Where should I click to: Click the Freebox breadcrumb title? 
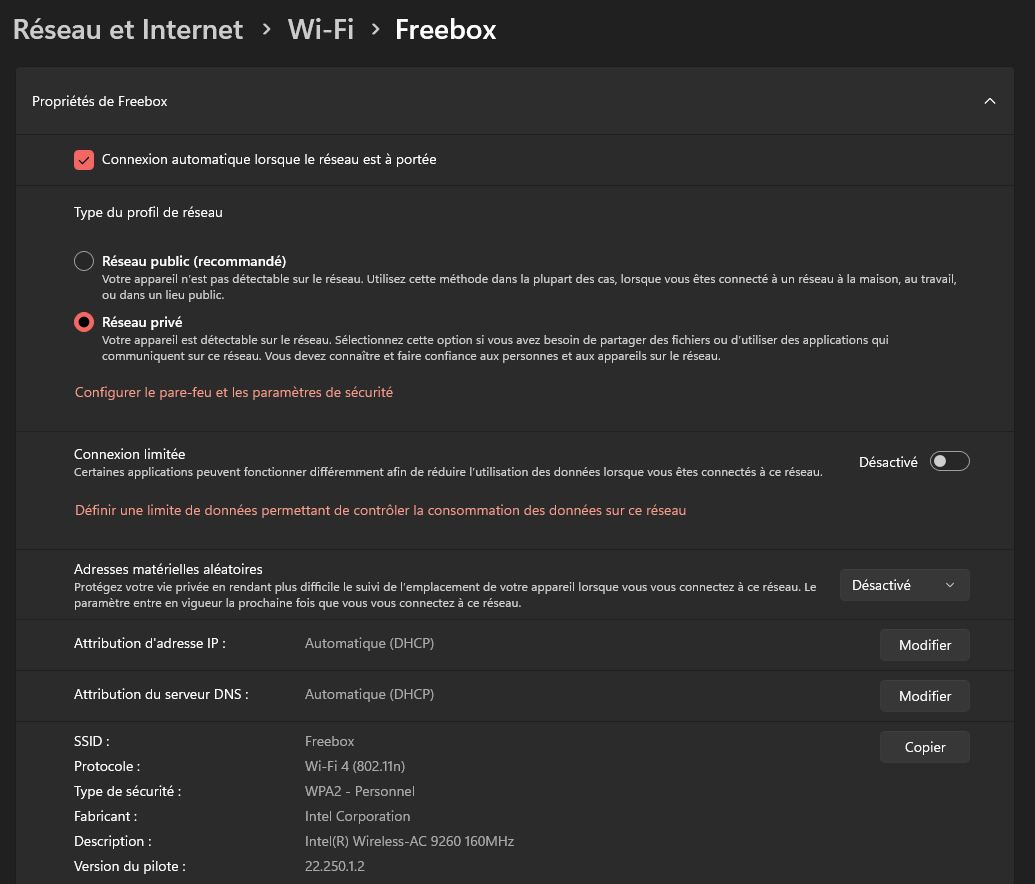(x=446, y=30)
